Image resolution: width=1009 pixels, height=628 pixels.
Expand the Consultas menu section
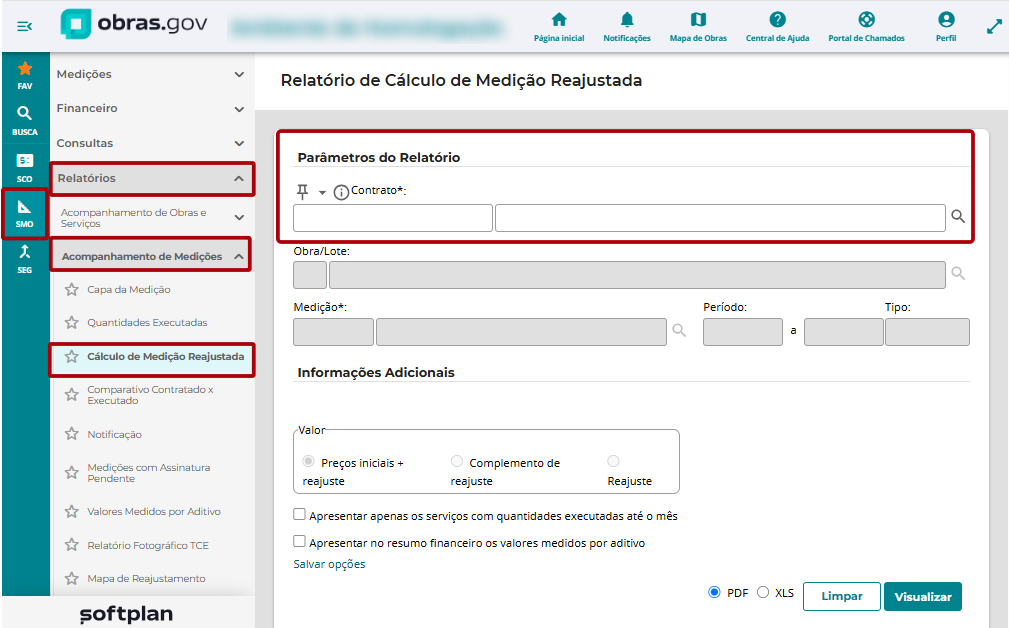tap(152, 143)
